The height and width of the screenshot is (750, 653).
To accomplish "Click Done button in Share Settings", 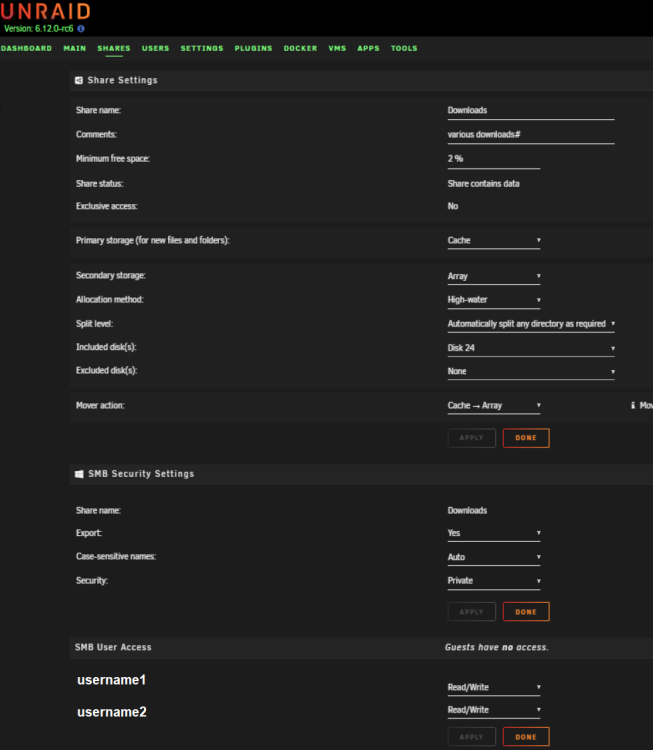I will (526, 438).
